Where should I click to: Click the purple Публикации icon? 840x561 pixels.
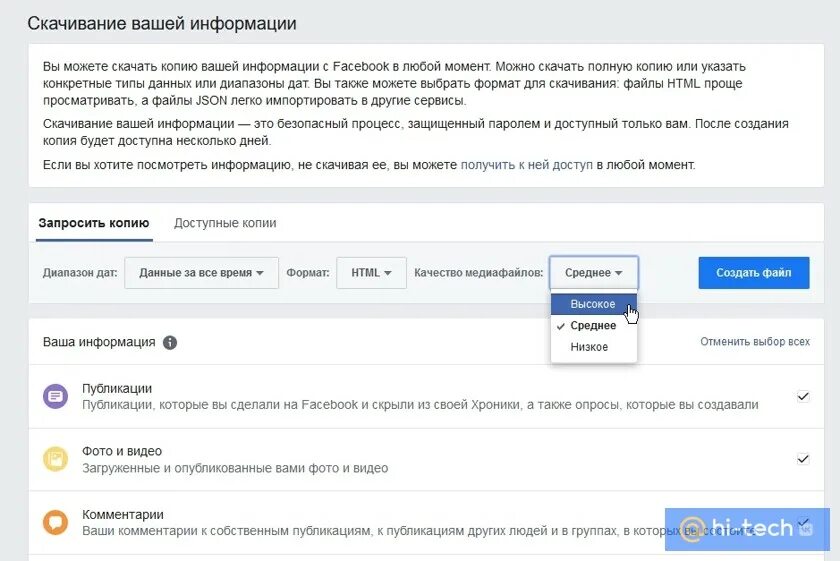click(55, 397)
